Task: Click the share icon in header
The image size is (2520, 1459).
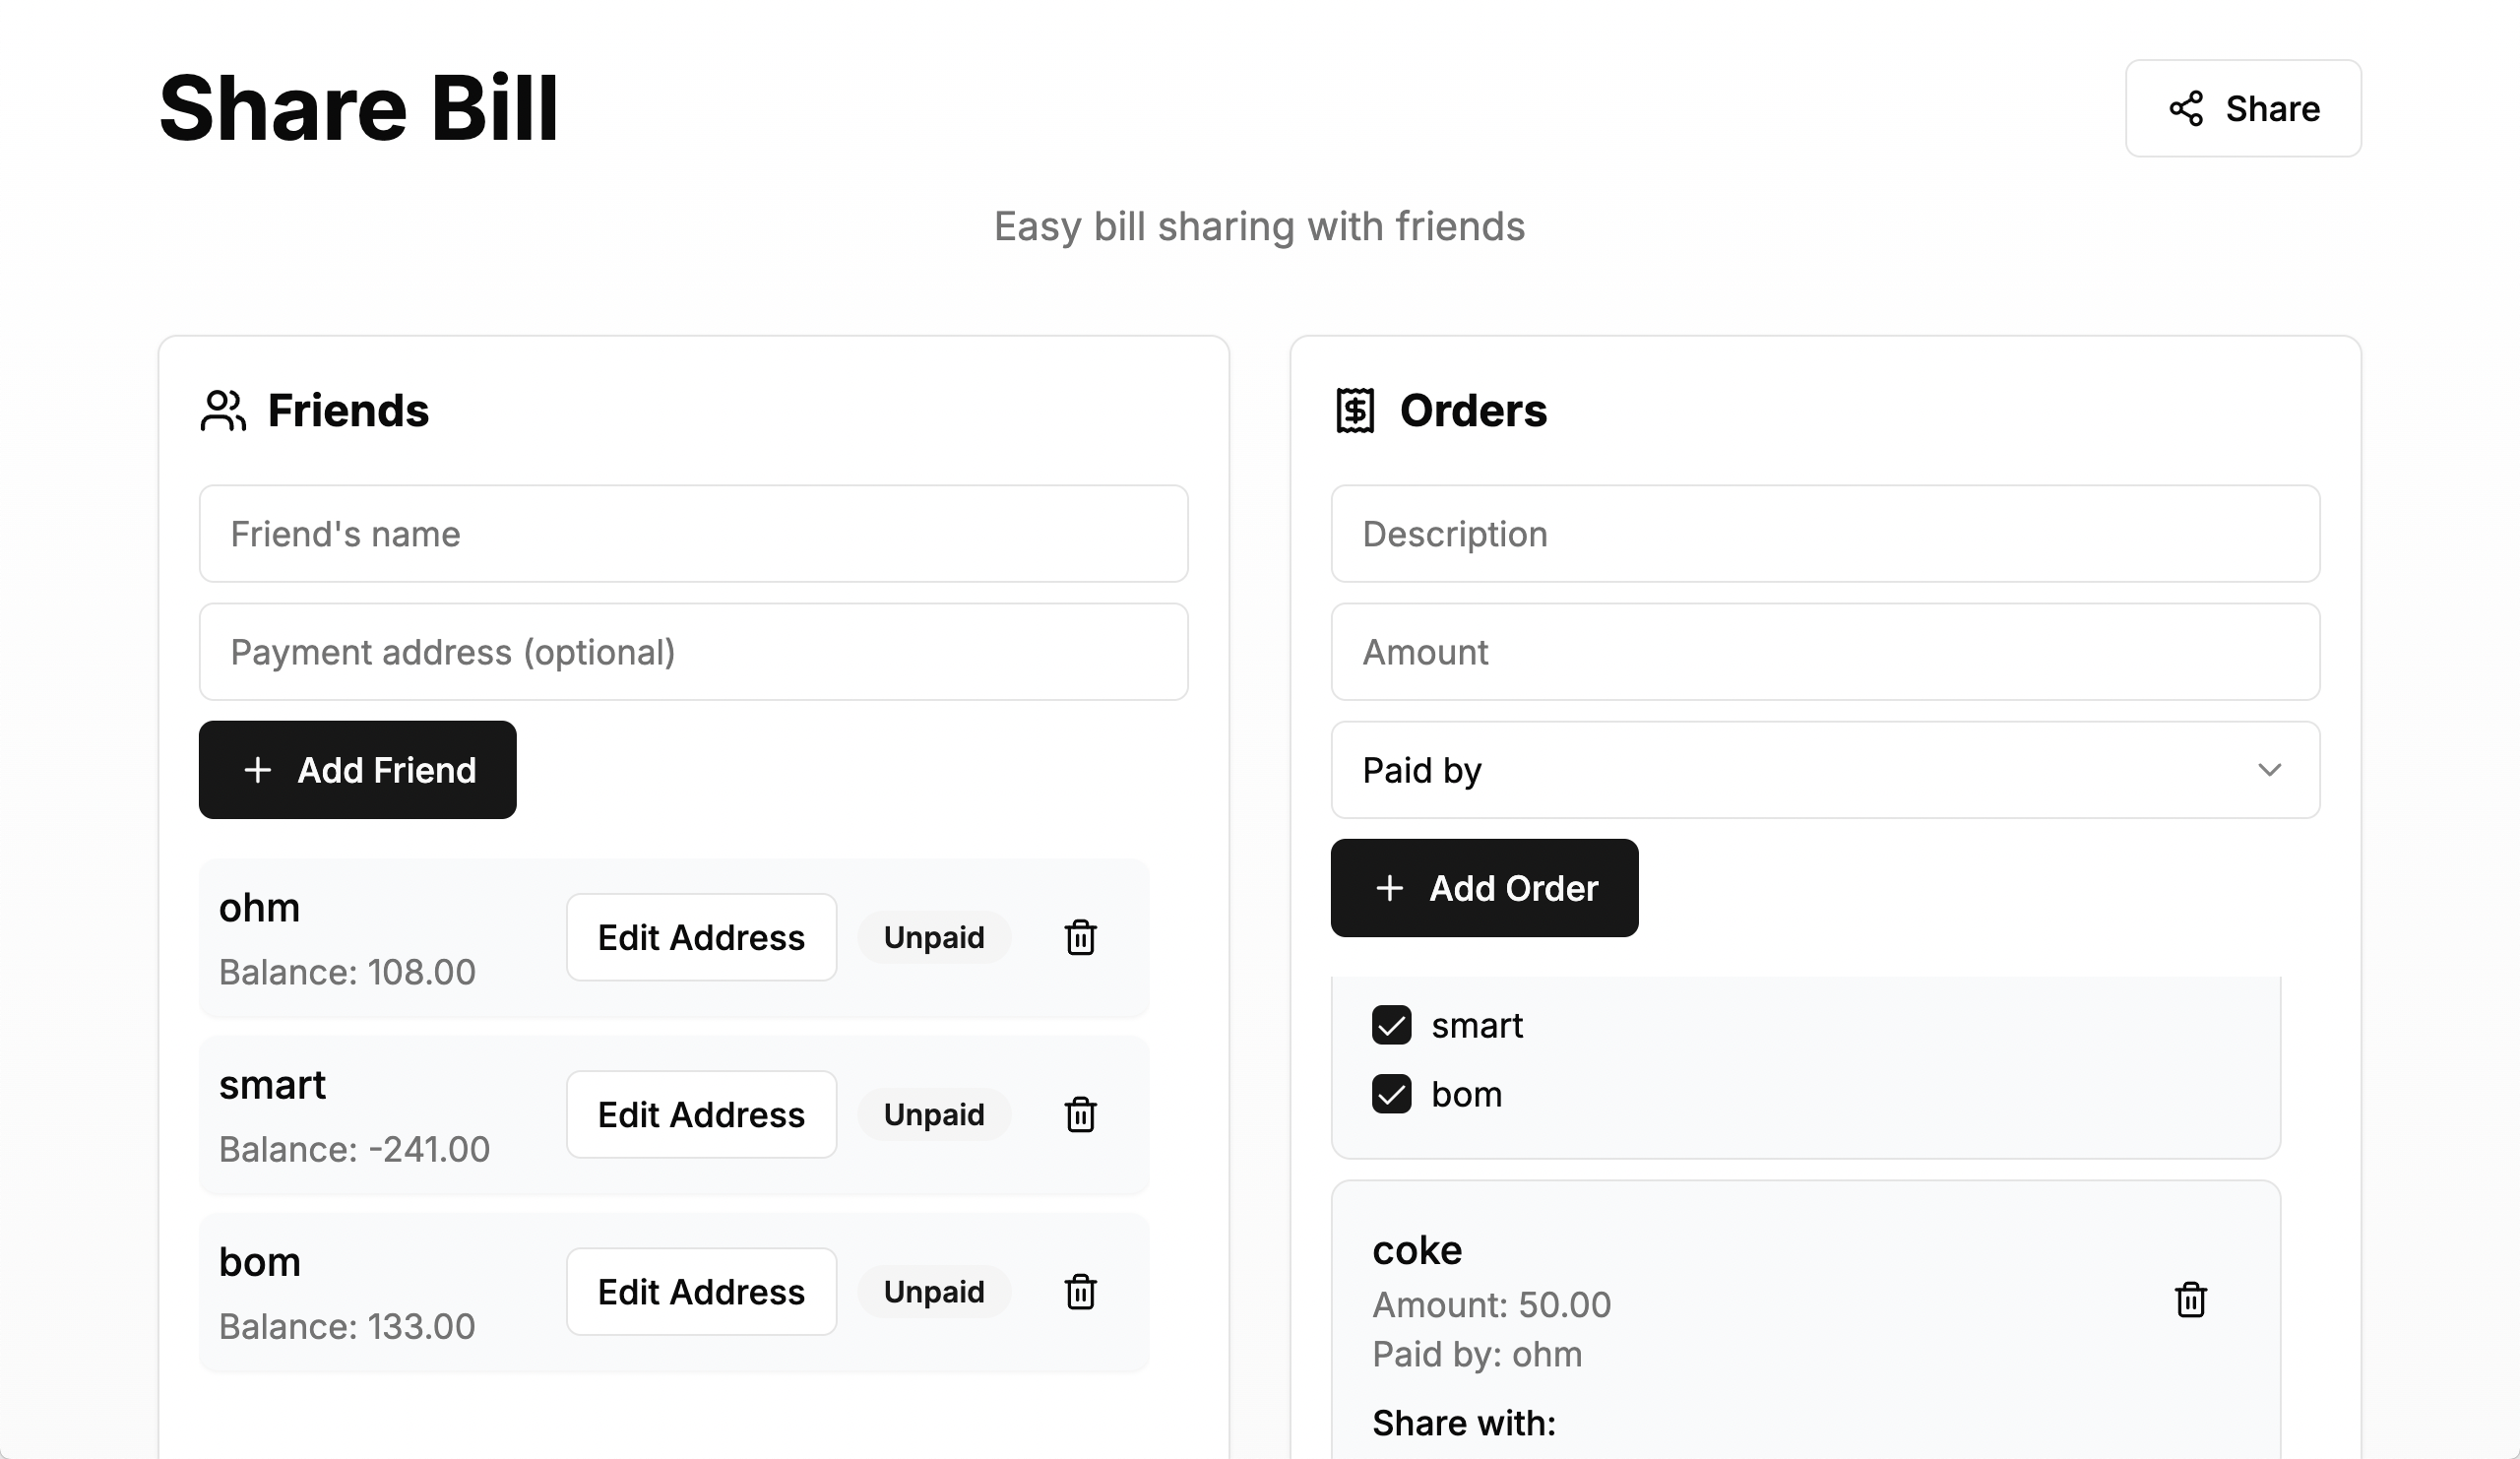Action: (2186, 108)
